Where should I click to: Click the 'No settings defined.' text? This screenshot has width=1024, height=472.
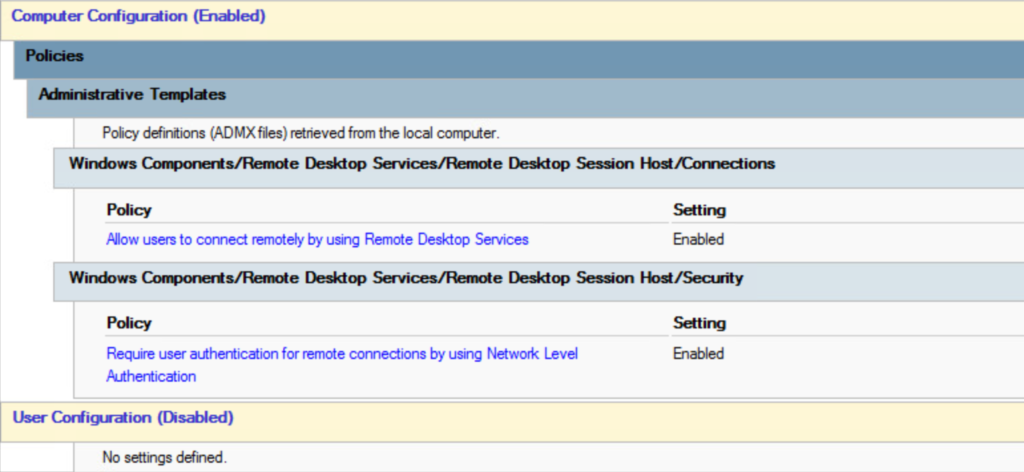point(164,457)
